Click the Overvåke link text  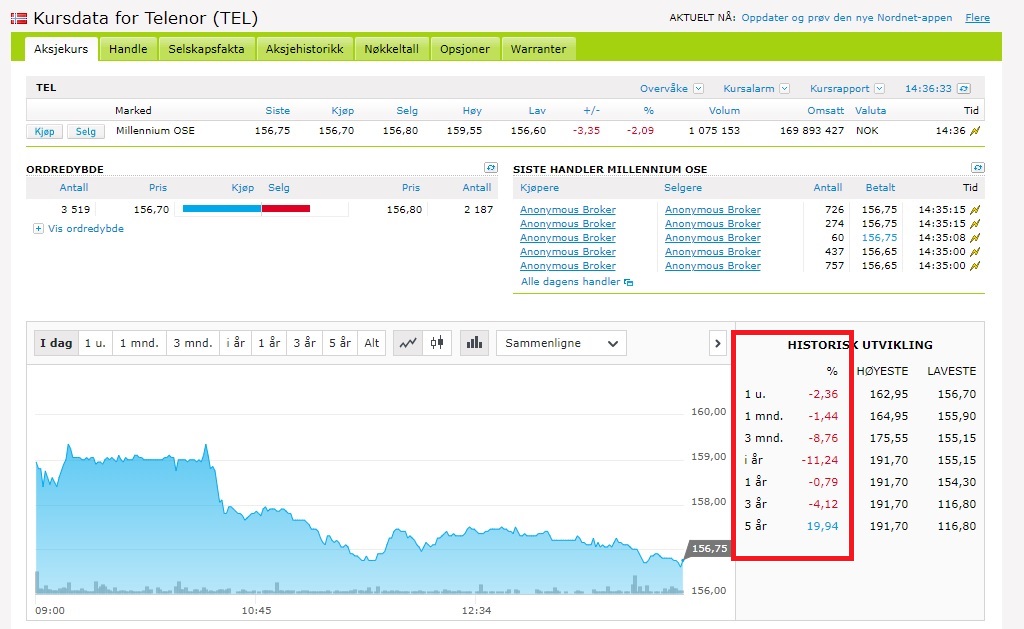pos(664,88)
